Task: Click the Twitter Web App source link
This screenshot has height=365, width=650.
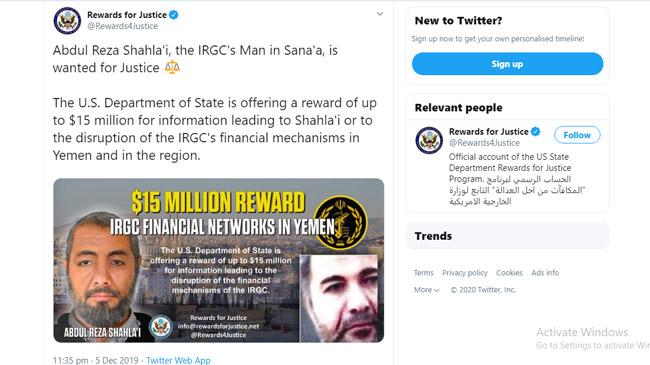Action: tap(178, 360)
